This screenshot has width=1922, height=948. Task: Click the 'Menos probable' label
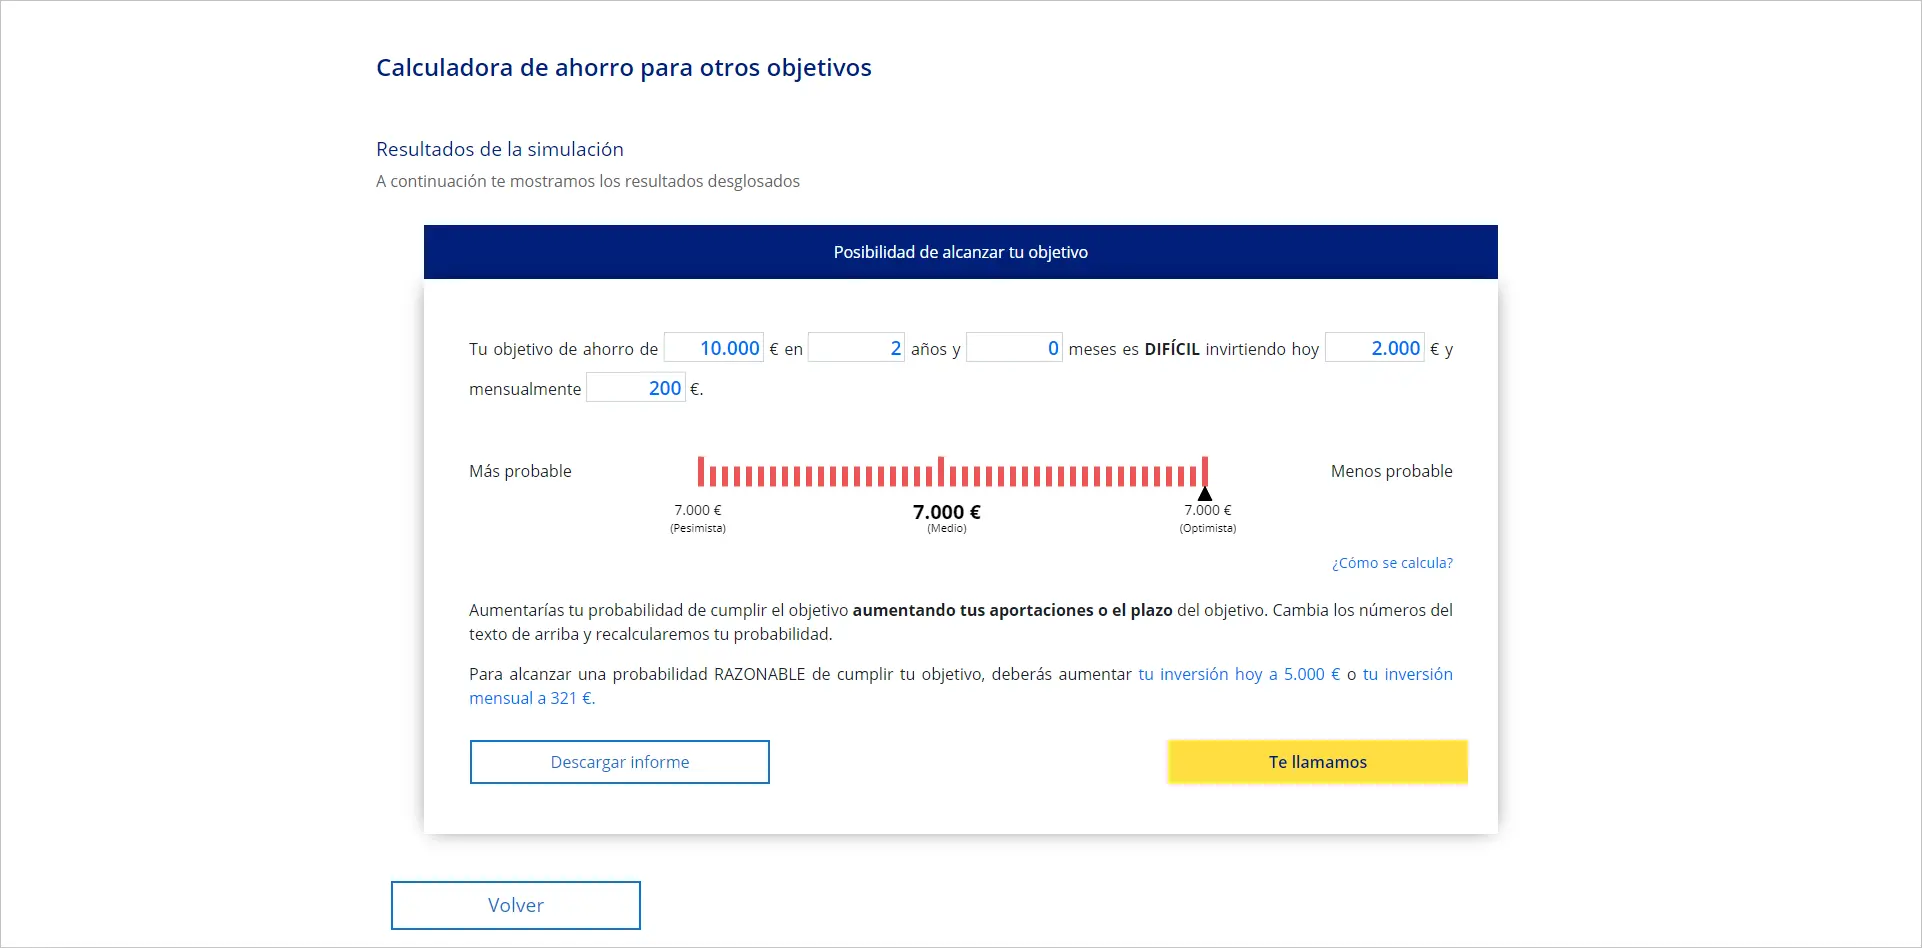tap(1391, 471)
